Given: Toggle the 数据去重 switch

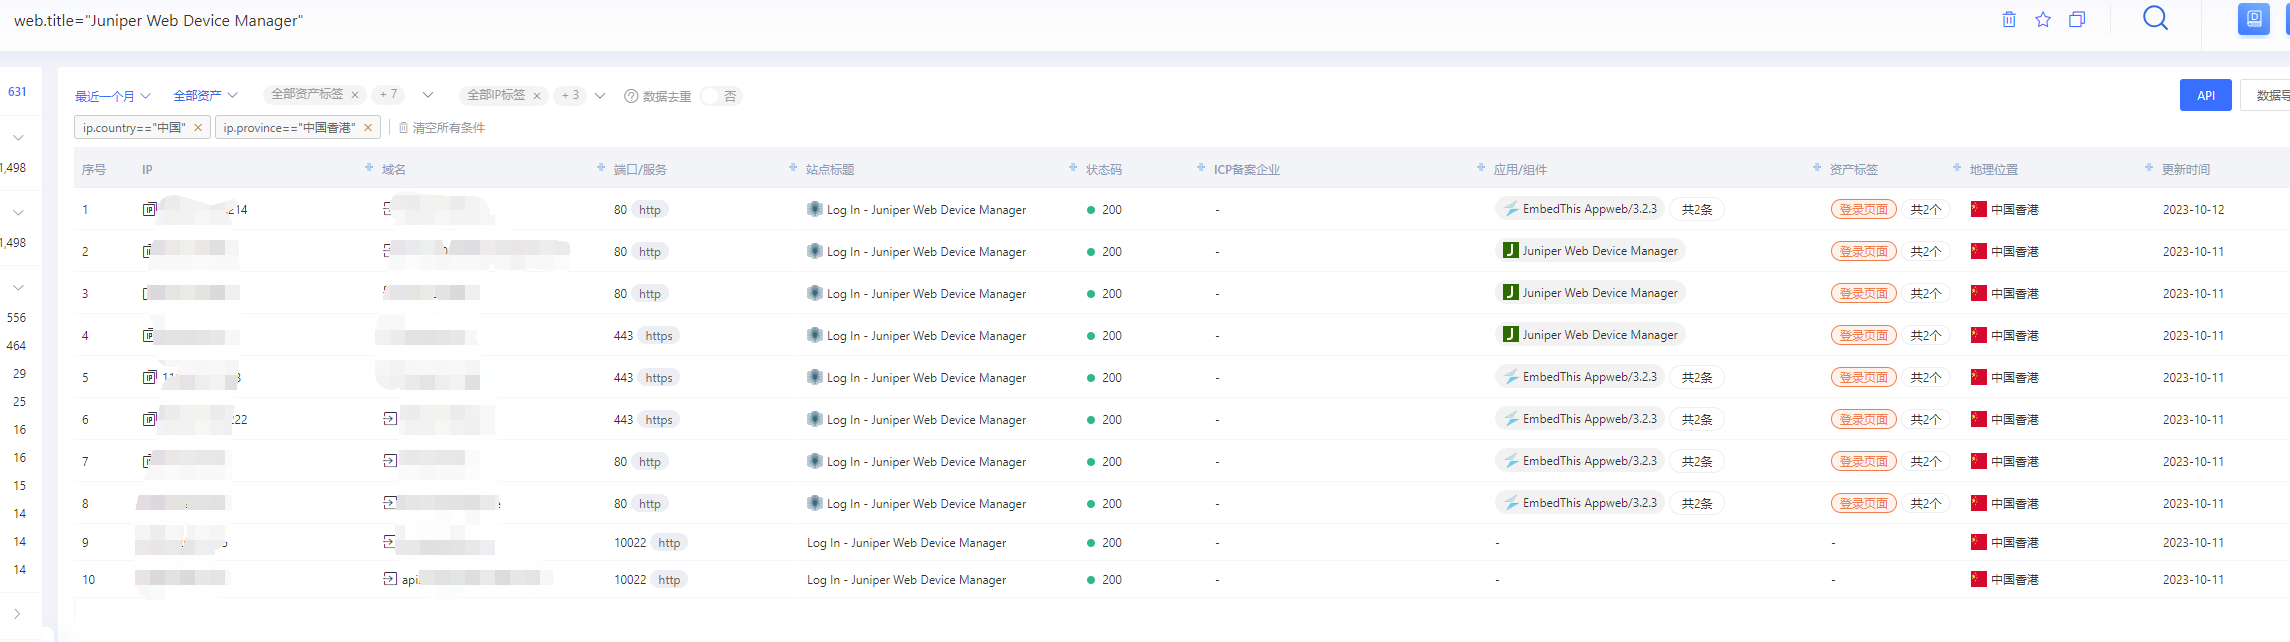Looking at the screenshot, I should (720, 96).
